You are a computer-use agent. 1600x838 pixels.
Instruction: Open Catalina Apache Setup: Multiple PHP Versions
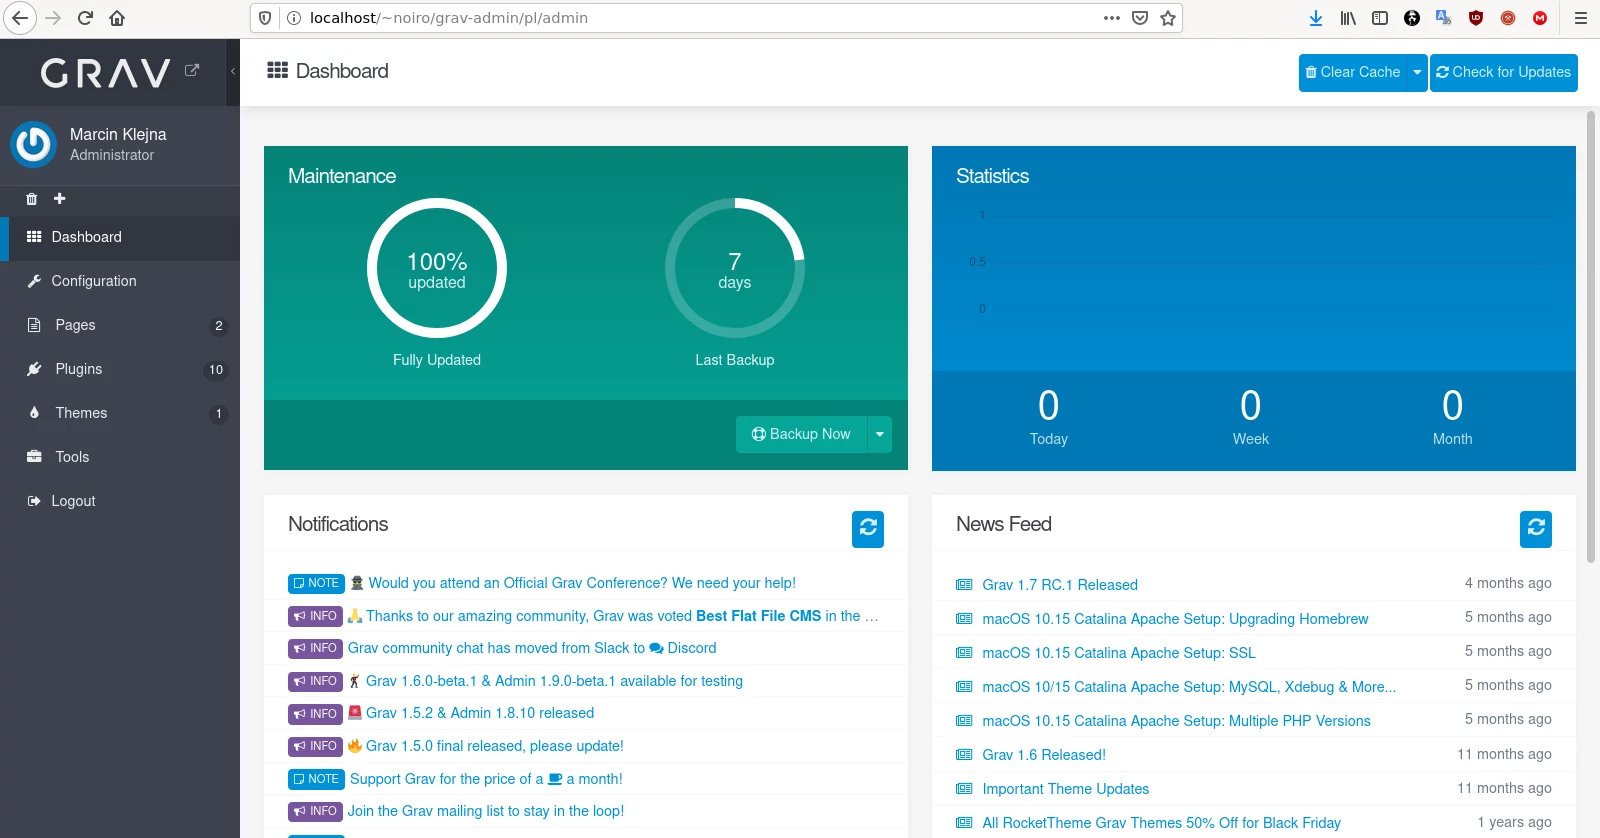point(1176,721)
